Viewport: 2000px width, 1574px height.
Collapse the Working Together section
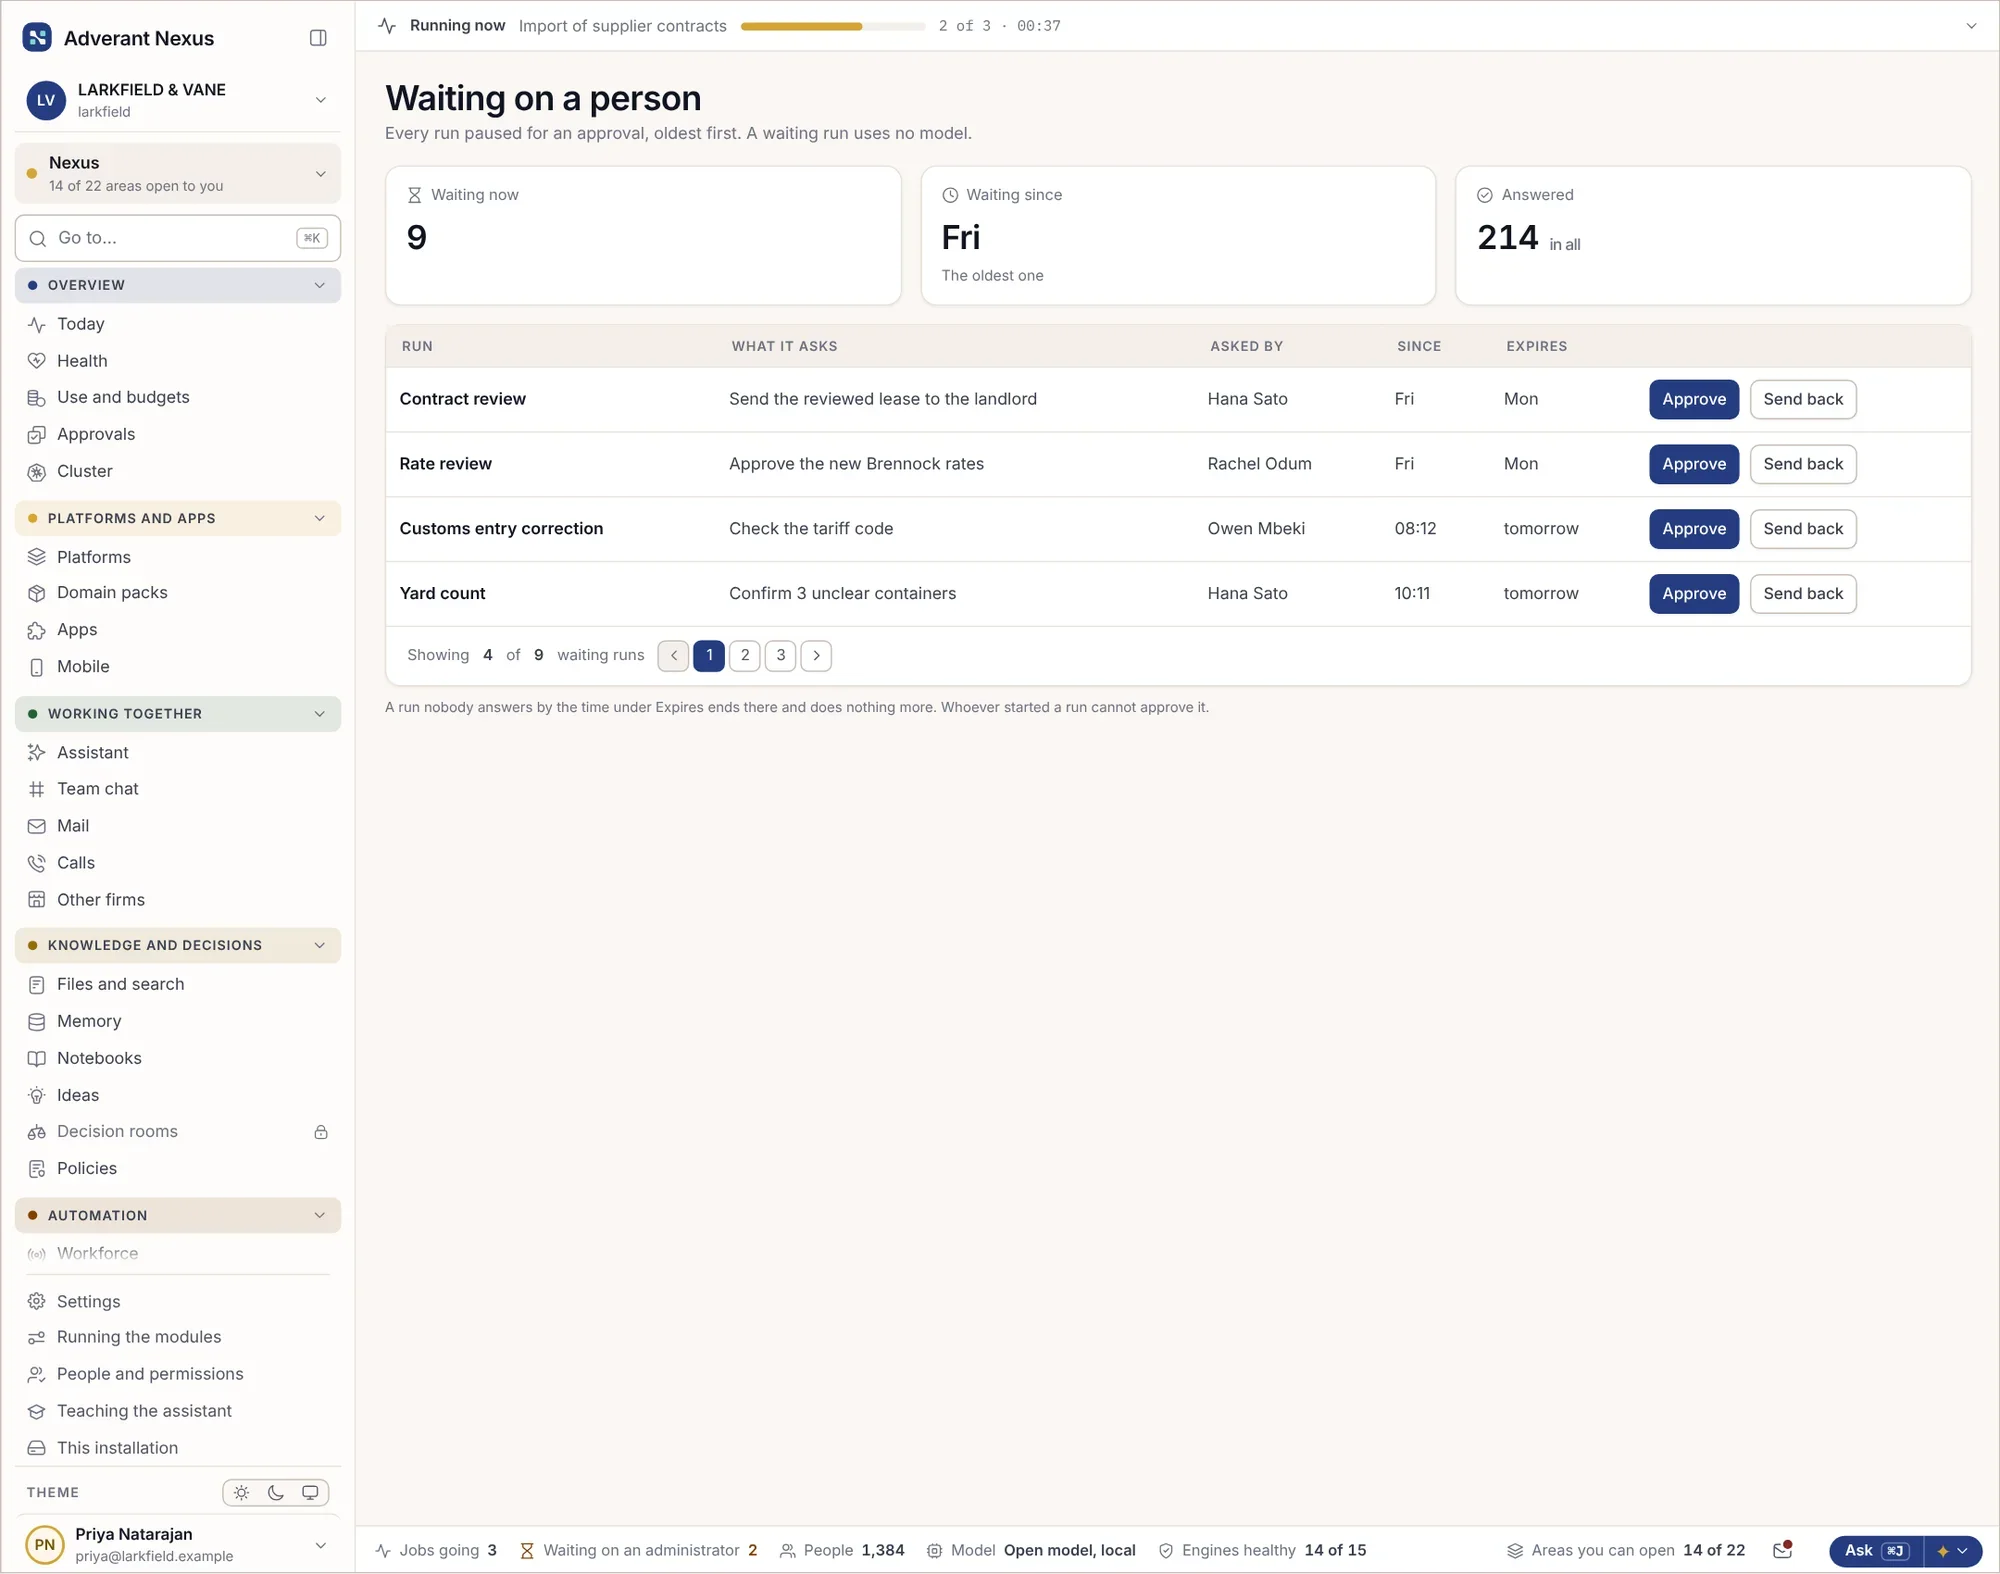pos(177,714)
